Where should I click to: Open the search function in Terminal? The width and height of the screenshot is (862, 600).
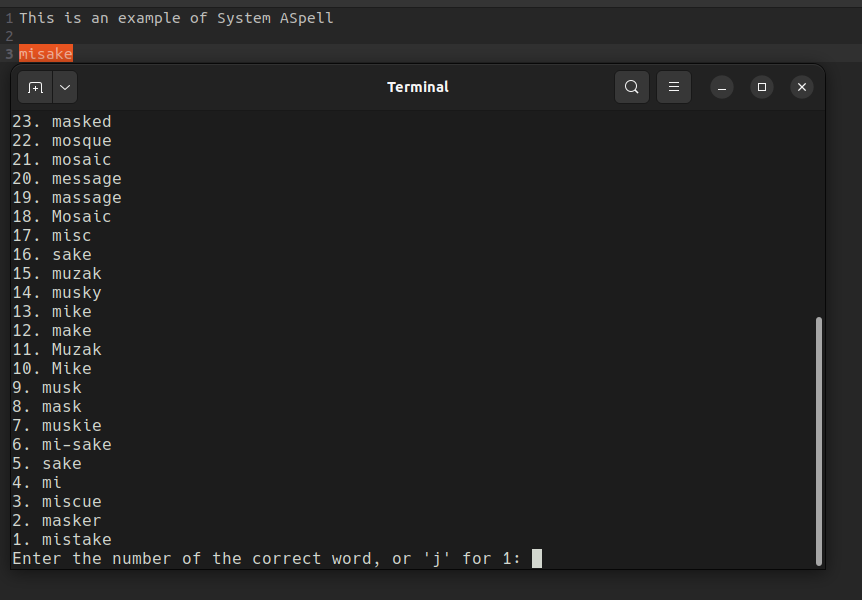click(632, 87)
